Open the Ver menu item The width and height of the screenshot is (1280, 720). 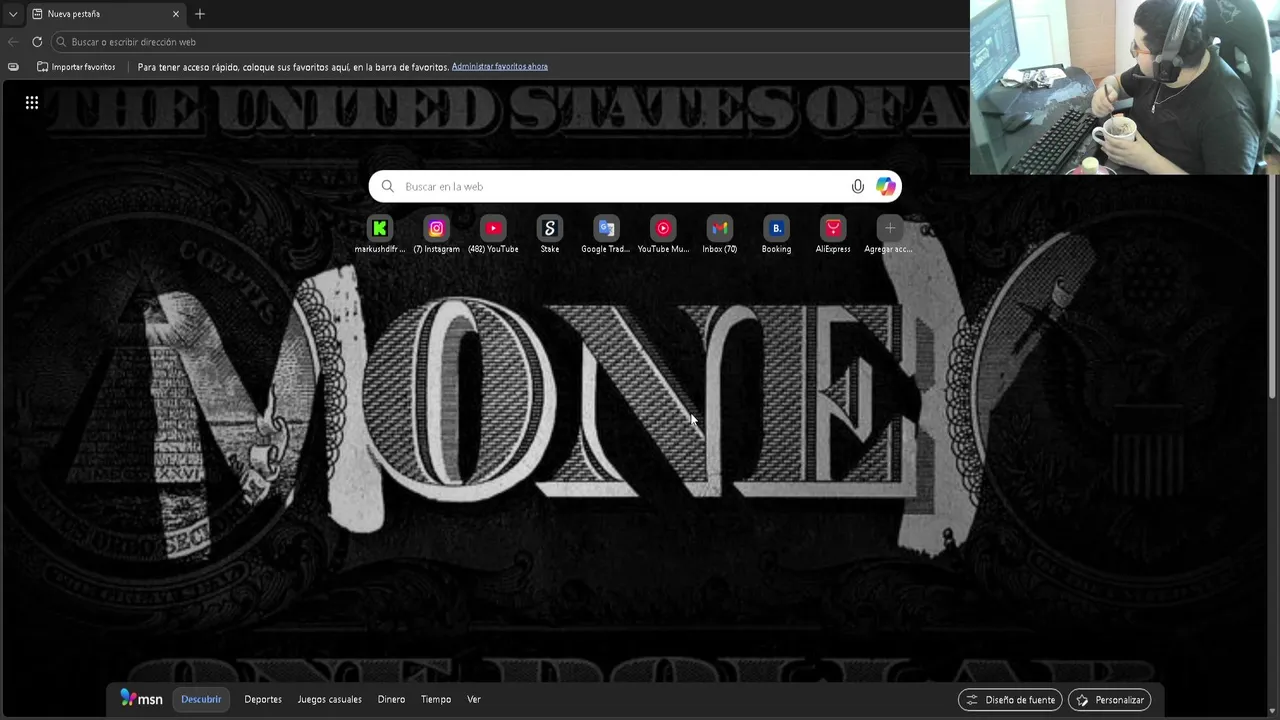coord(474,699)
